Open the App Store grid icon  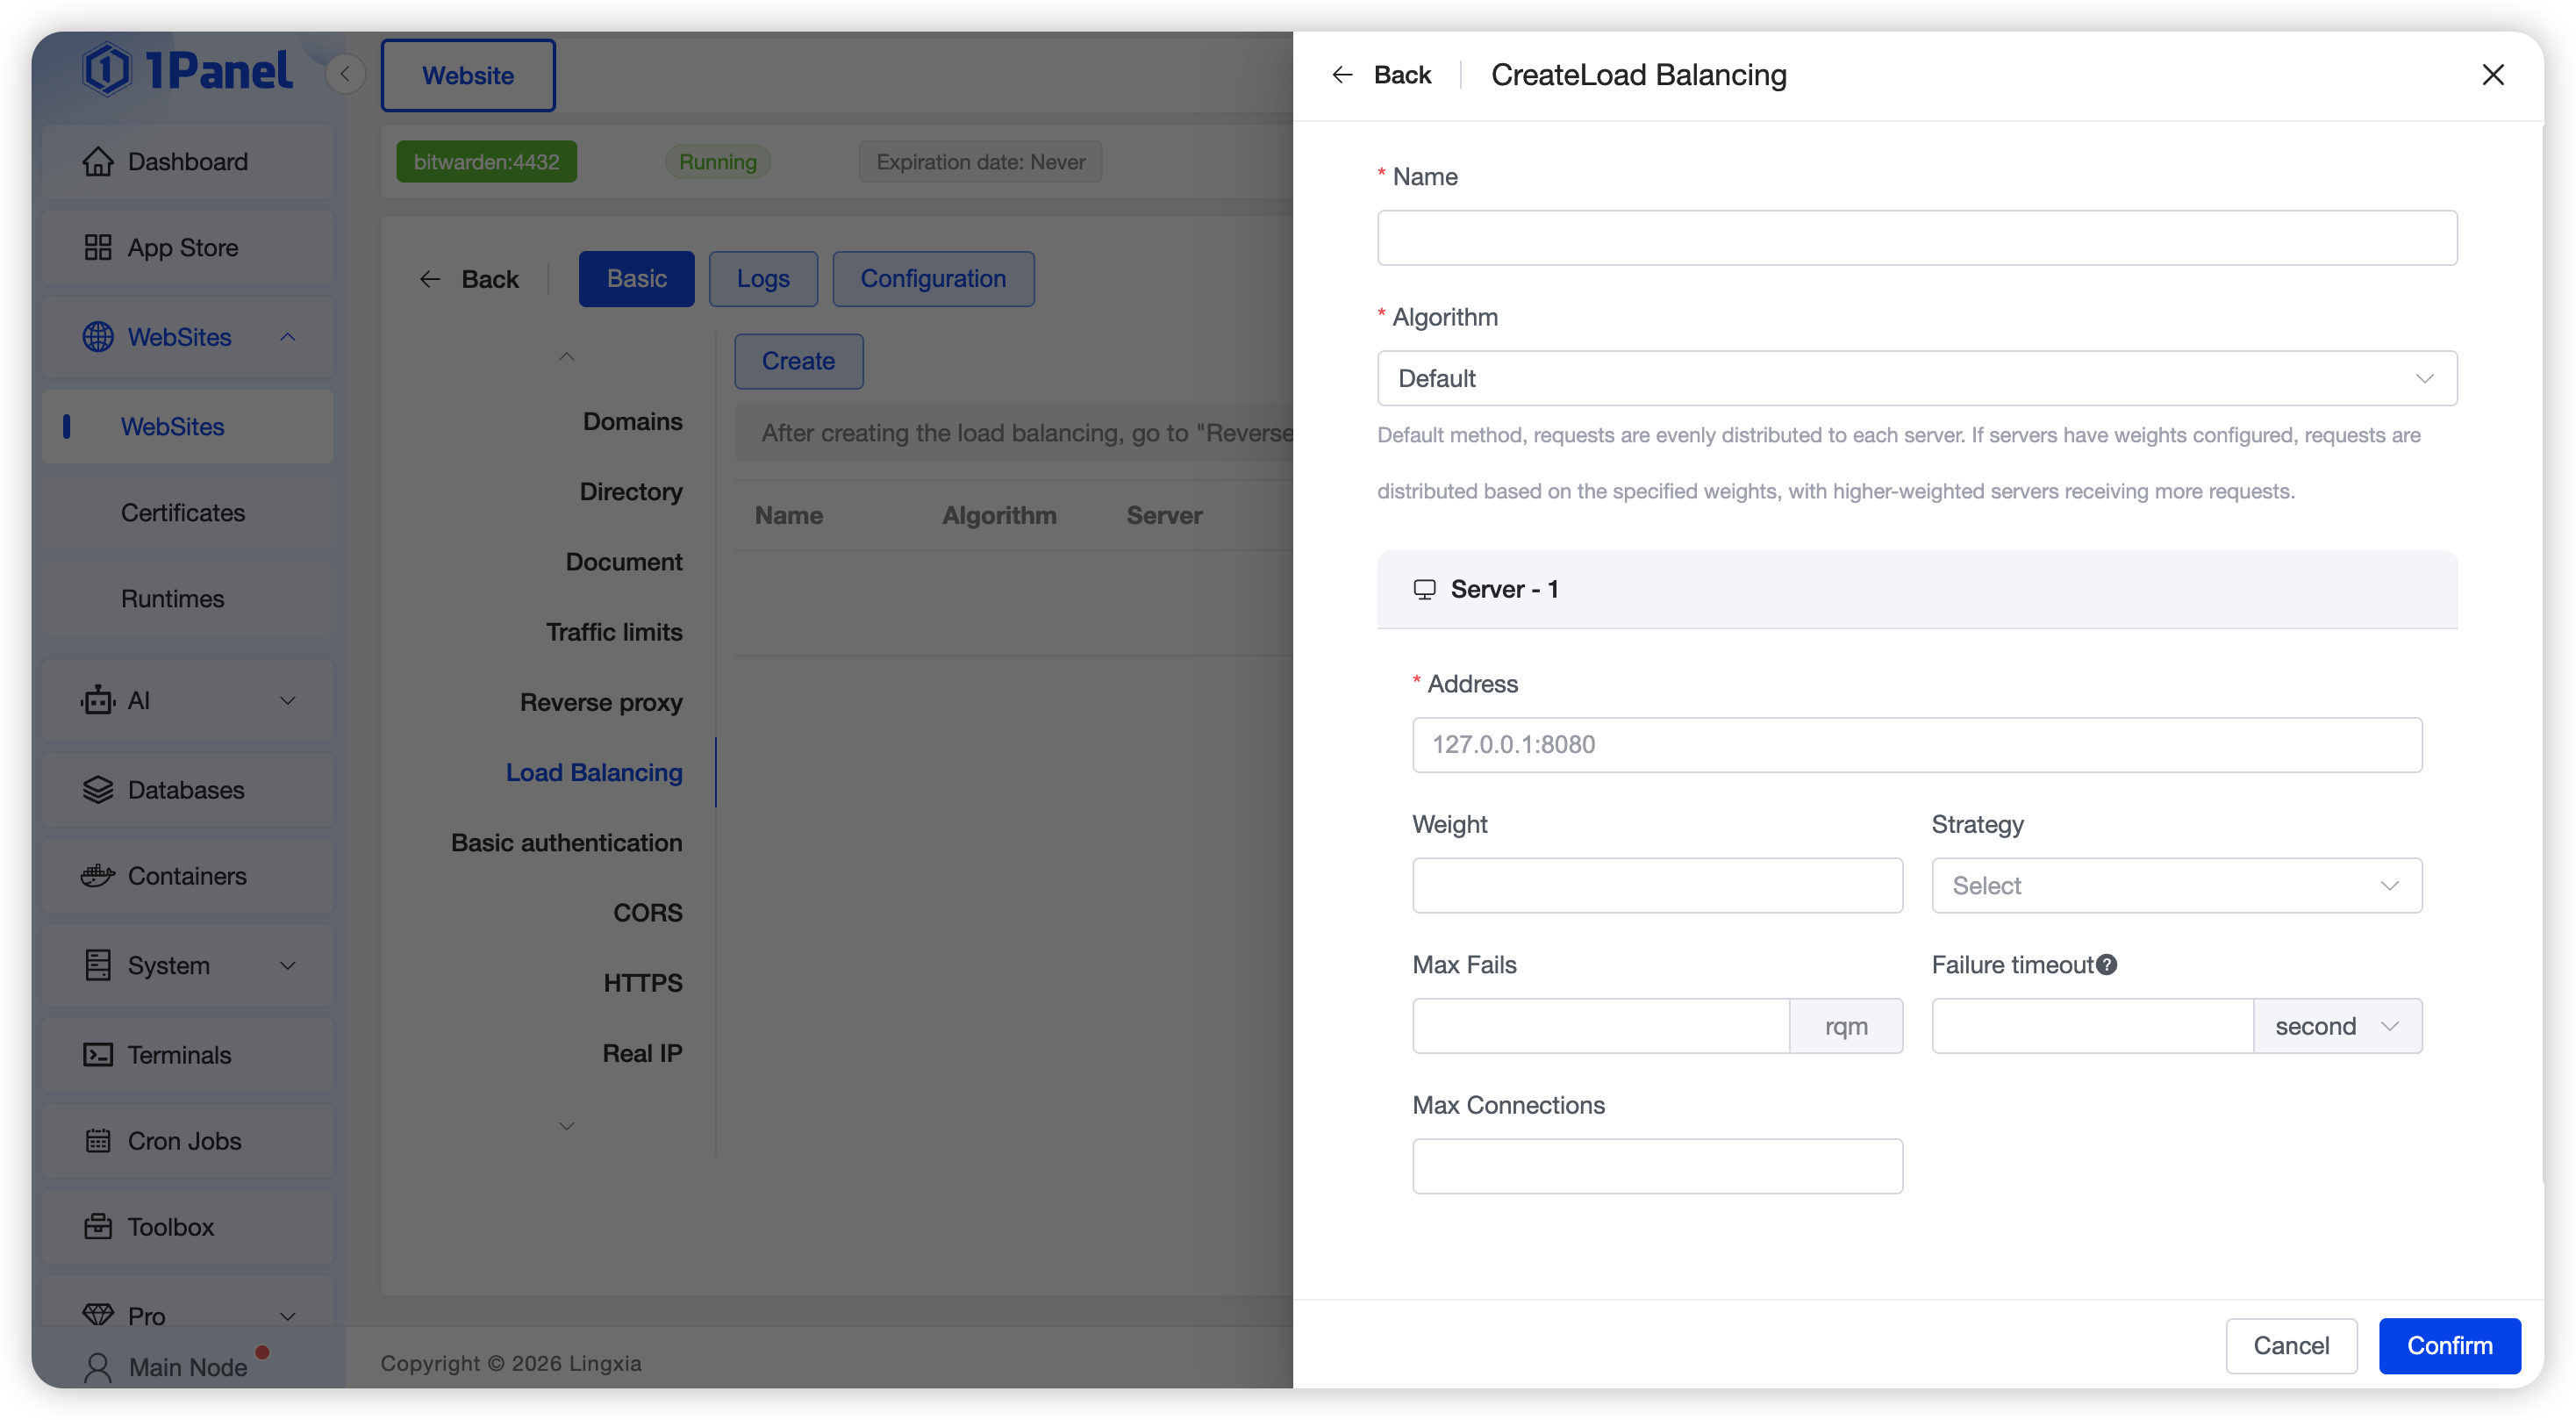pos(97,247)
